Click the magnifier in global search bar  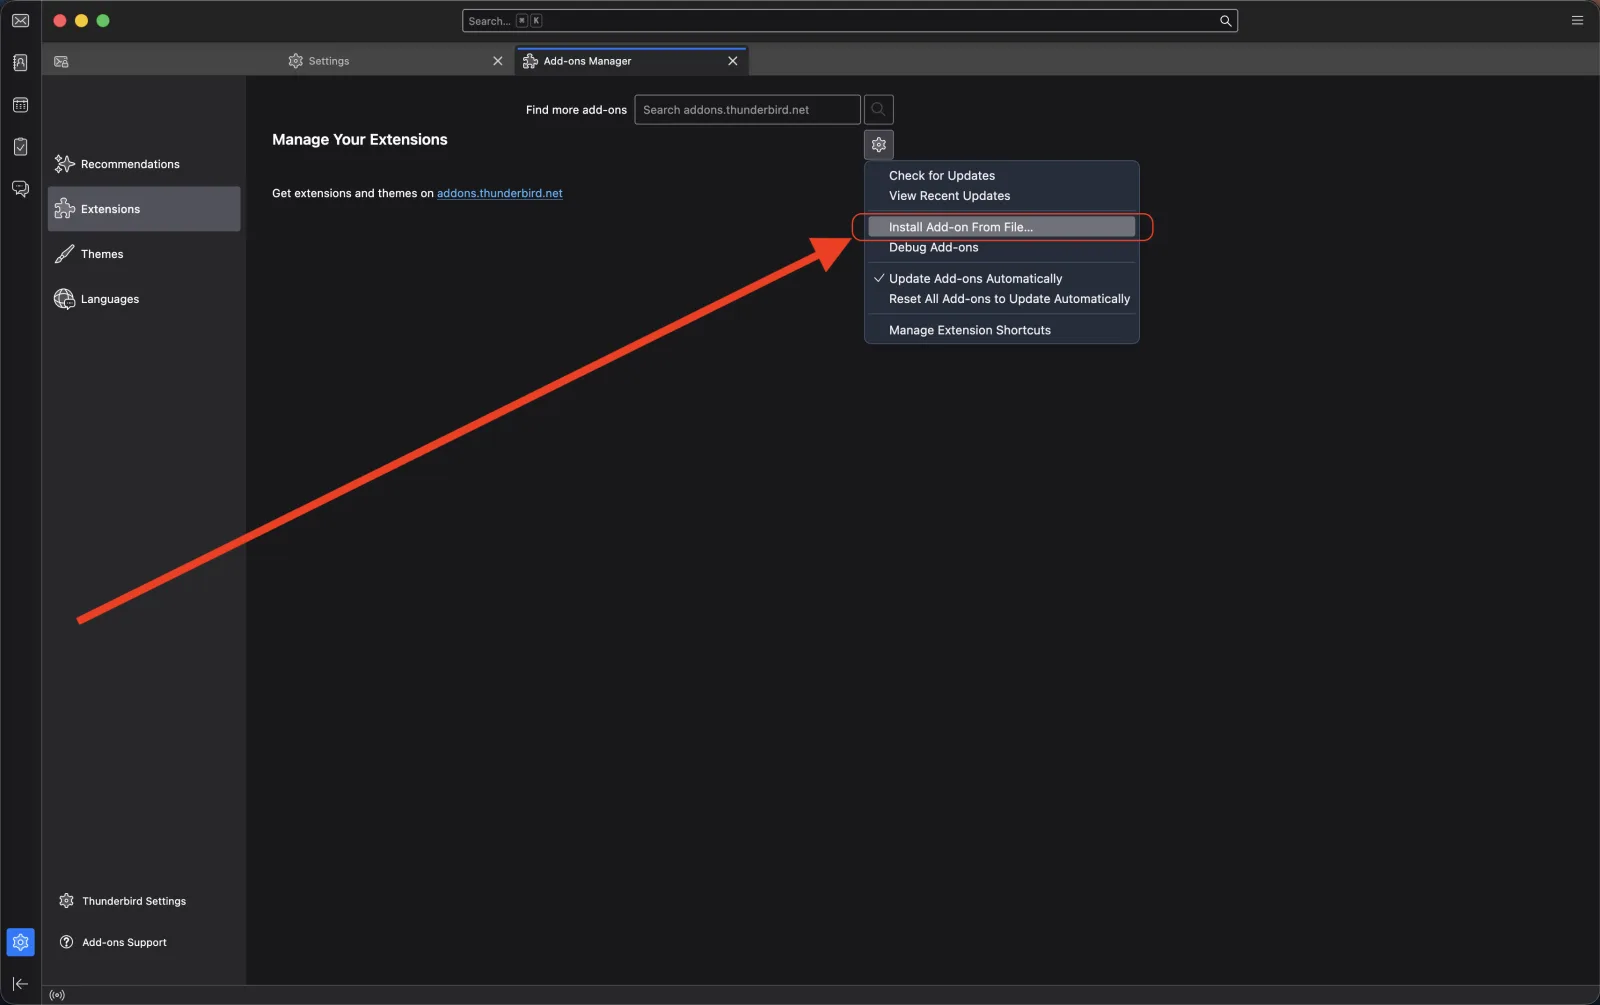pos(1225,21)
